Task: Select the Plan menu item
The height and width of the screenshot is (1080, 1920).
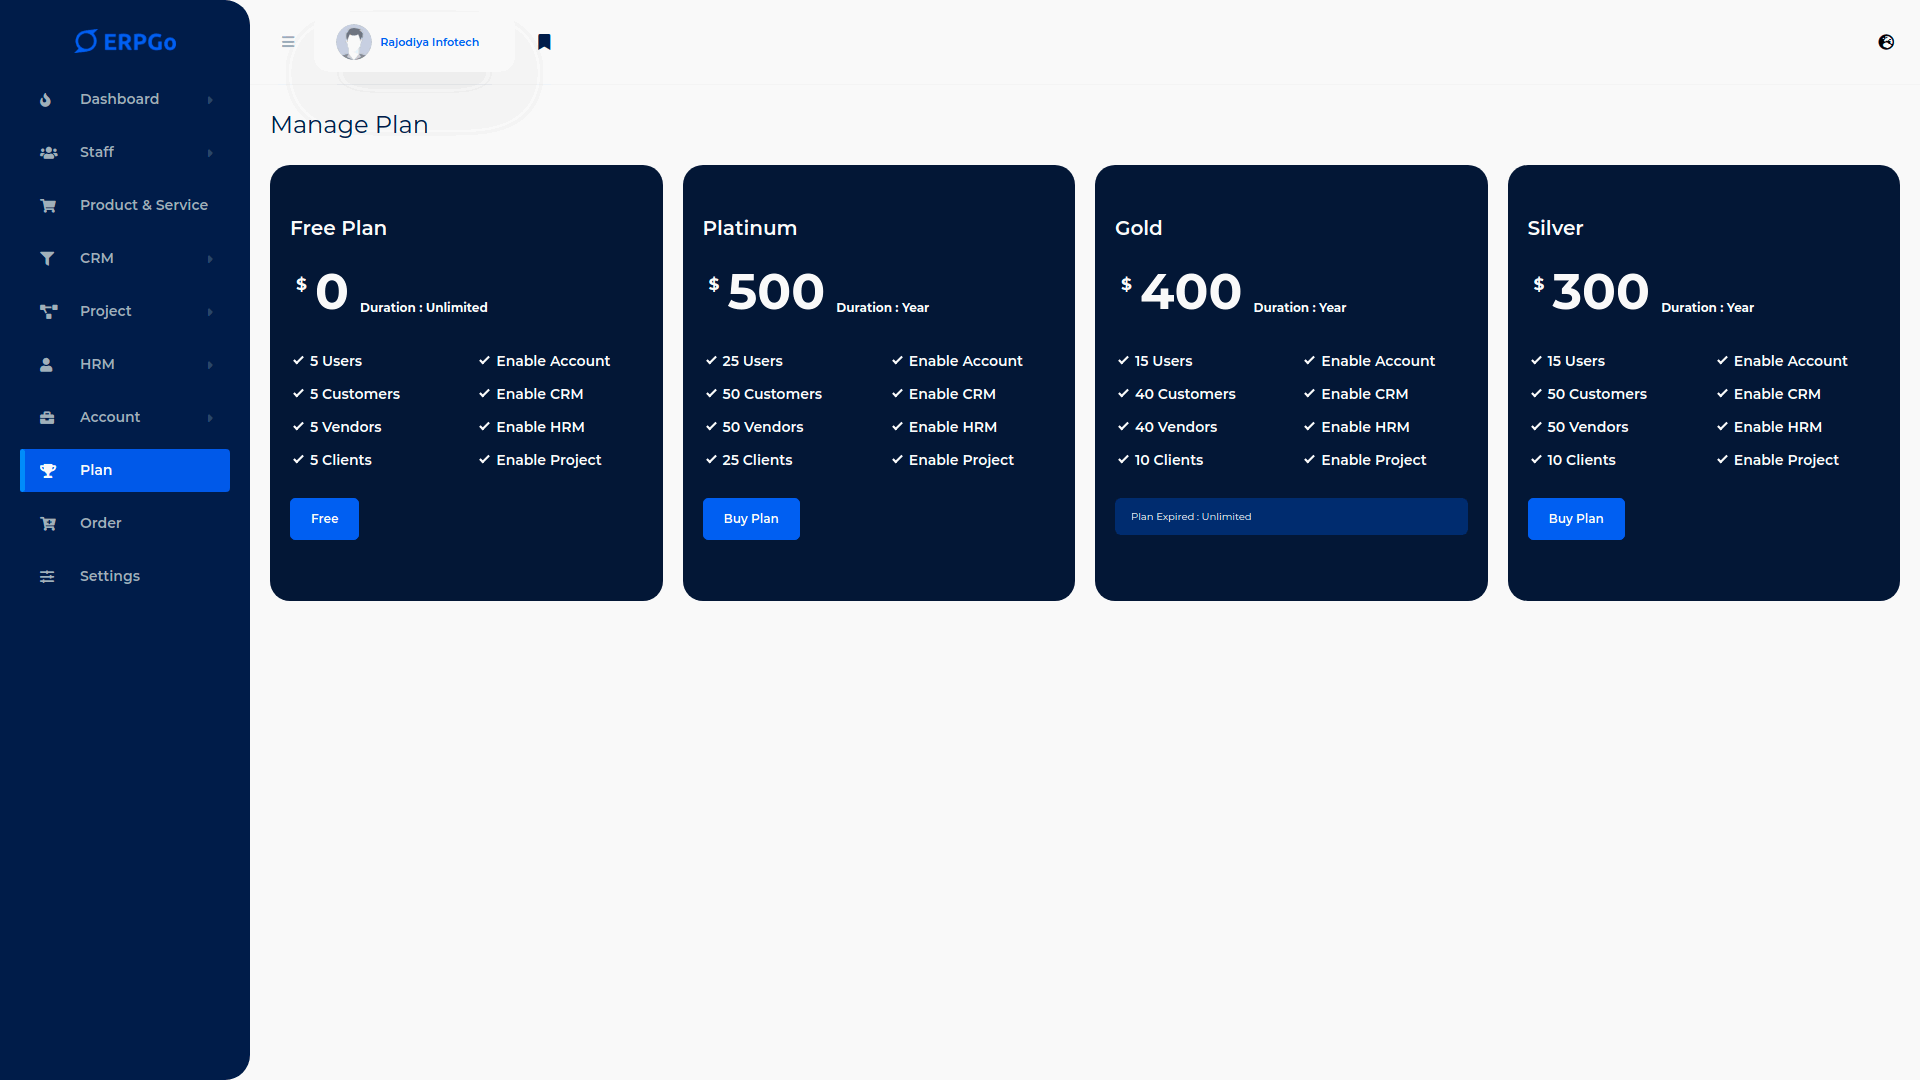Action: [124, 469]
